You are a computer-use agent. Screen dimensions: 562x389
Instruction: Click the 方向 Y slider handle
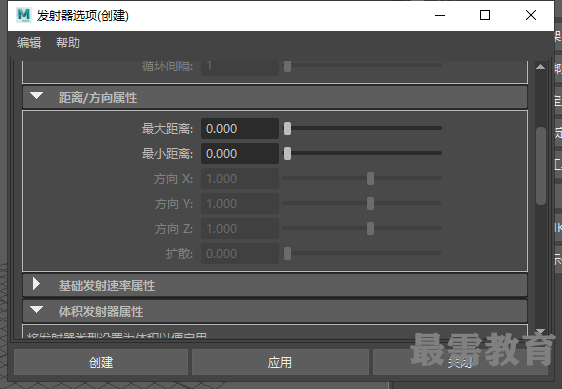[371, 203]
